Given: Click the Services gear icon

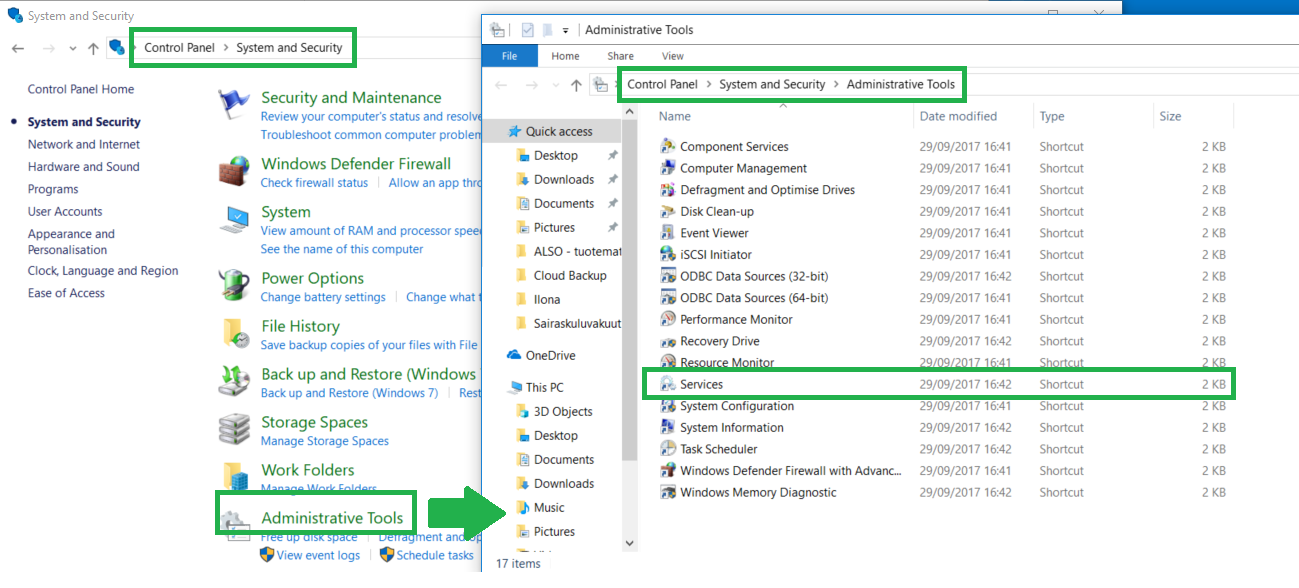Looking at the screenshot, I should [668, 384].
